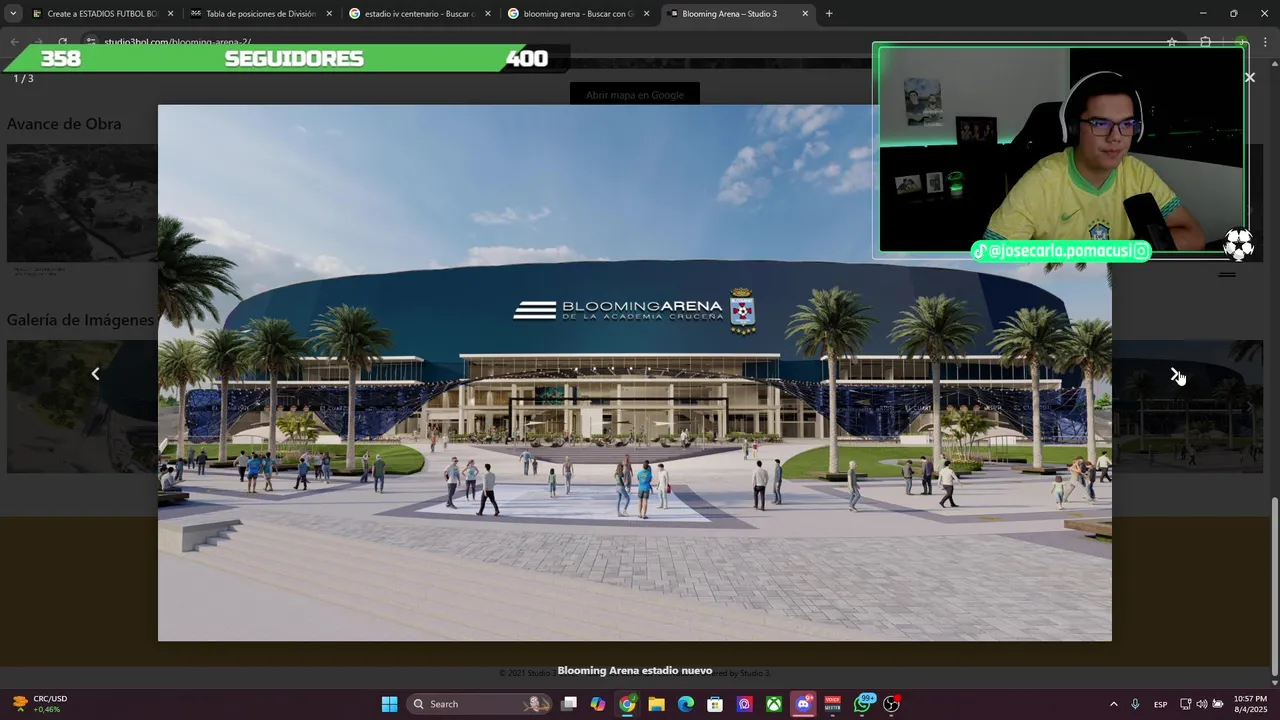Close the Create a ESTADIOS FUTBOL tab
This screenshot has height=720, width=1280.
[x=170, y=14]
